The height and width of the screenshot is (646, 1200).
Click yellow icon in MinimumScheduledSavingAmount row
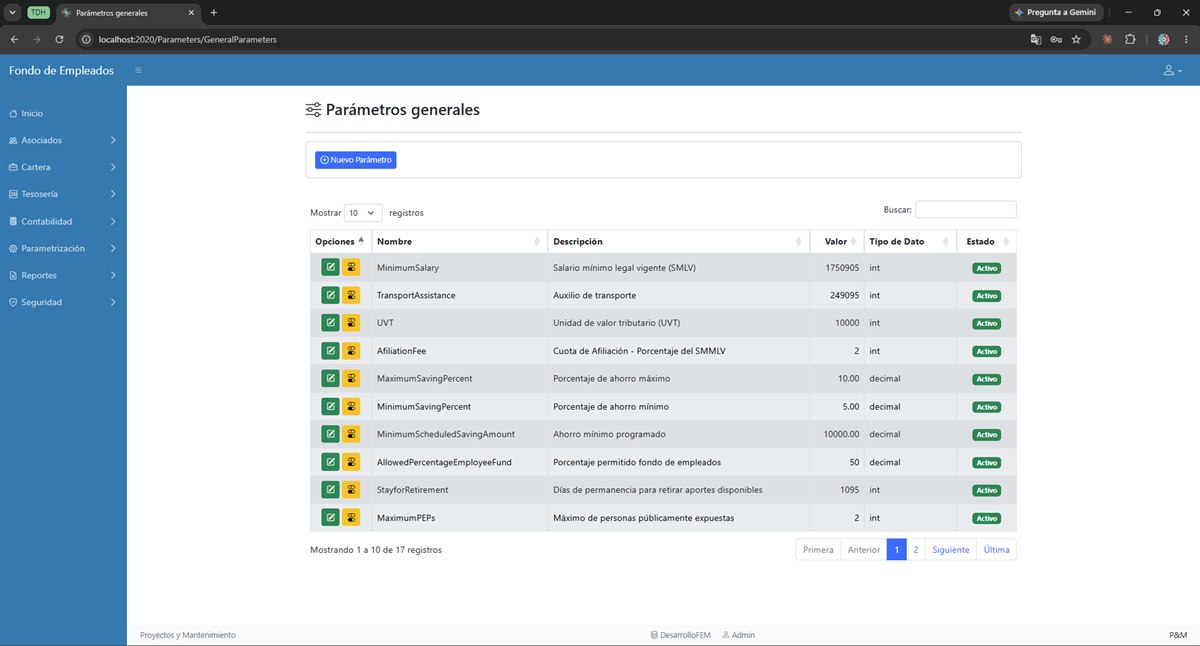(x=351, y=434)
